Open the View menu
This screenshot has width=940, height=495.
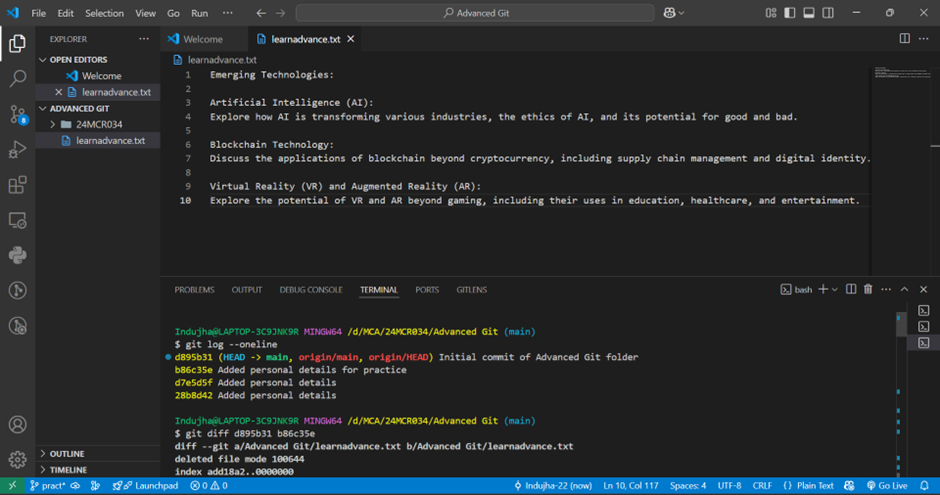click(x=145, y=13)
